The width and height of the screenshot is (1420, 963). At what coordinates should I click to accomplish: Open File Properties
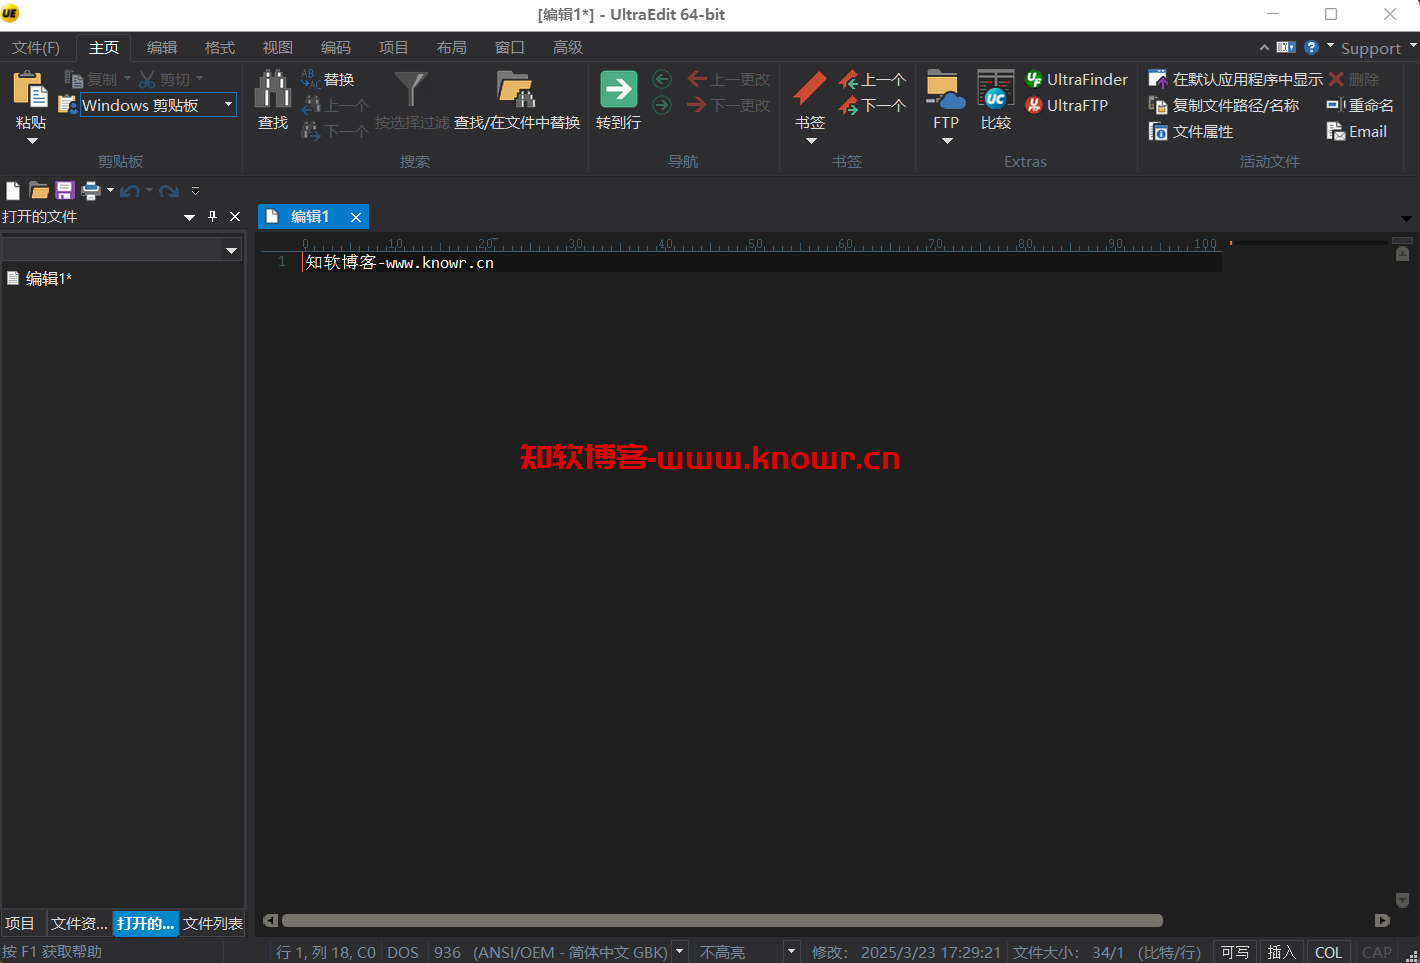(x=1191, y=131)
